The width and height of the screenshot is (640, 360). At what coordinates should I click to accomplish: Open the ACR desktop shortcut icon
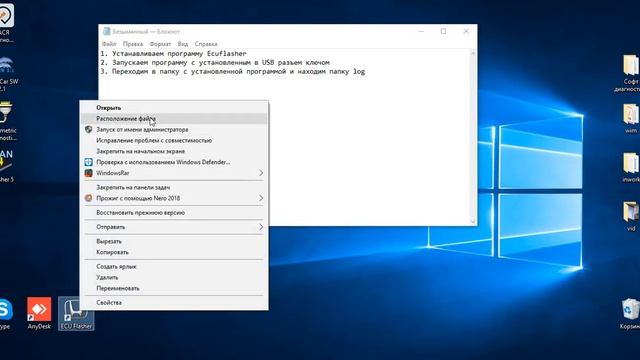click(x=7, y=22)
